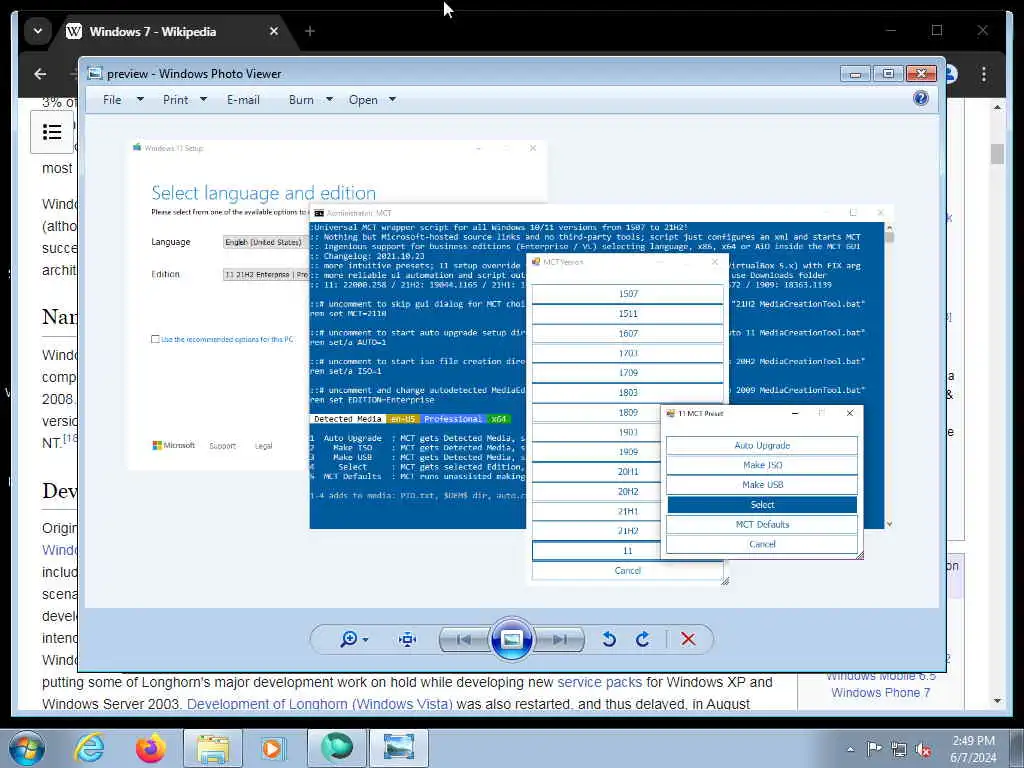Viewport: 1024px width, 768px height.
Task: Launch Firefox from the taskbar
Action: [151, 748]
